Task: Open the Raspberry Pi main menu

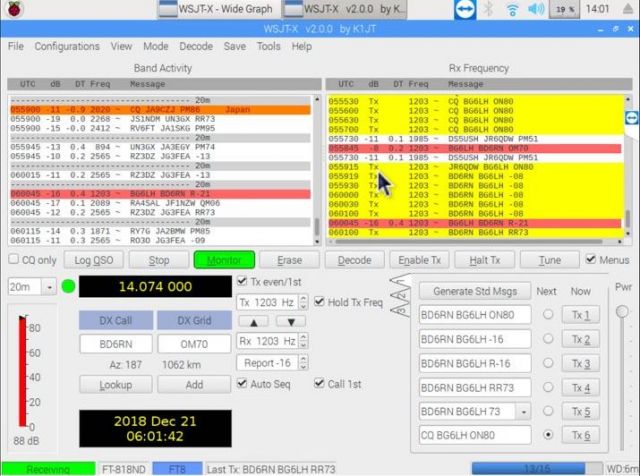Action: click(x=15, y=9)
